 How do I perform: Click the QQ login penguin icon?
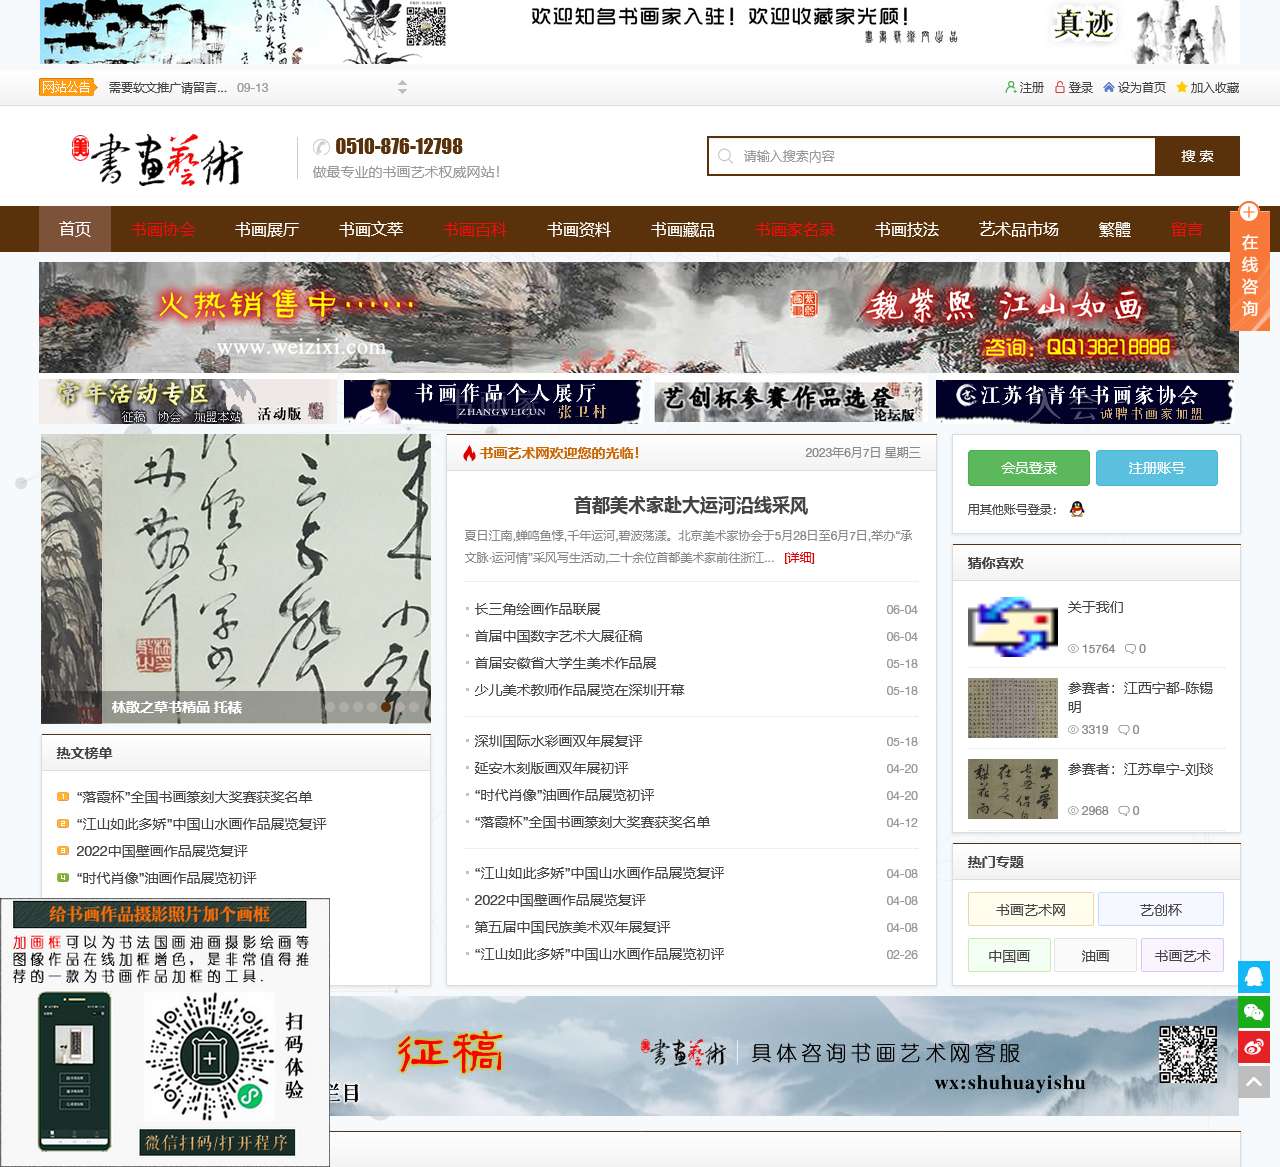coord(1077,509)
